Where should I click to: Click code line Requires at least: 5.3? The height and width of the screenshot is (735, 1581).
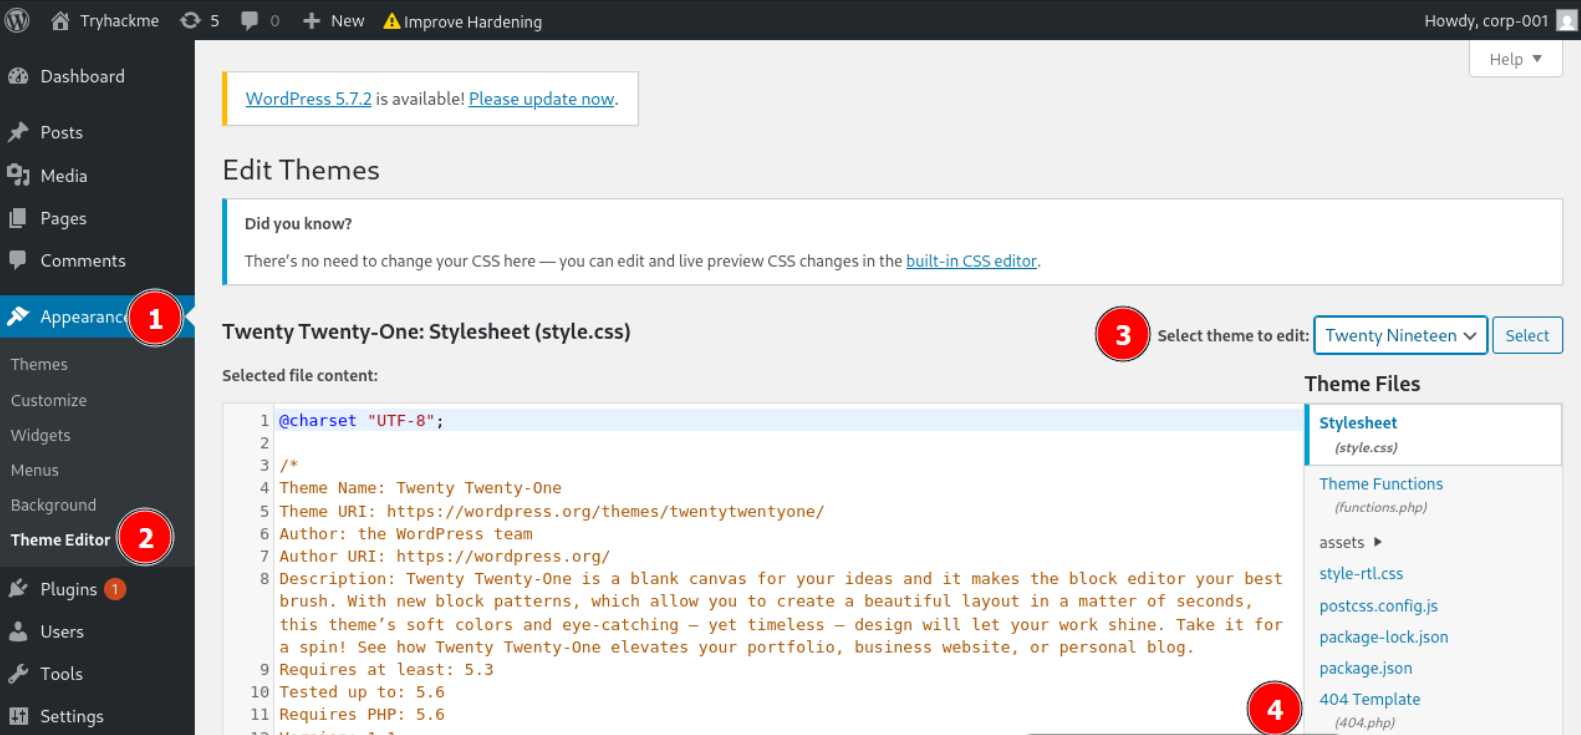386,669
